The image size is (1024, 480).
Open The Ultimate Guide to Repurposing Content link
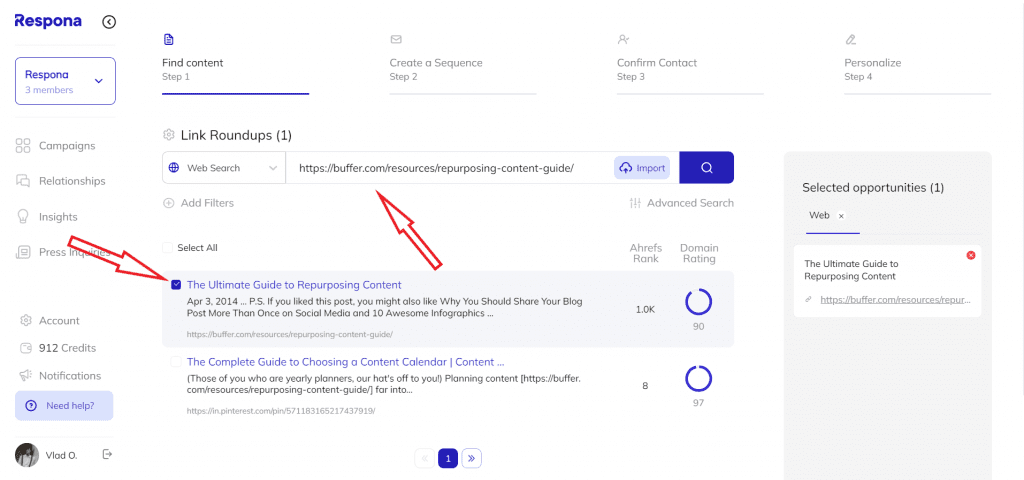[x=294, y=285]
